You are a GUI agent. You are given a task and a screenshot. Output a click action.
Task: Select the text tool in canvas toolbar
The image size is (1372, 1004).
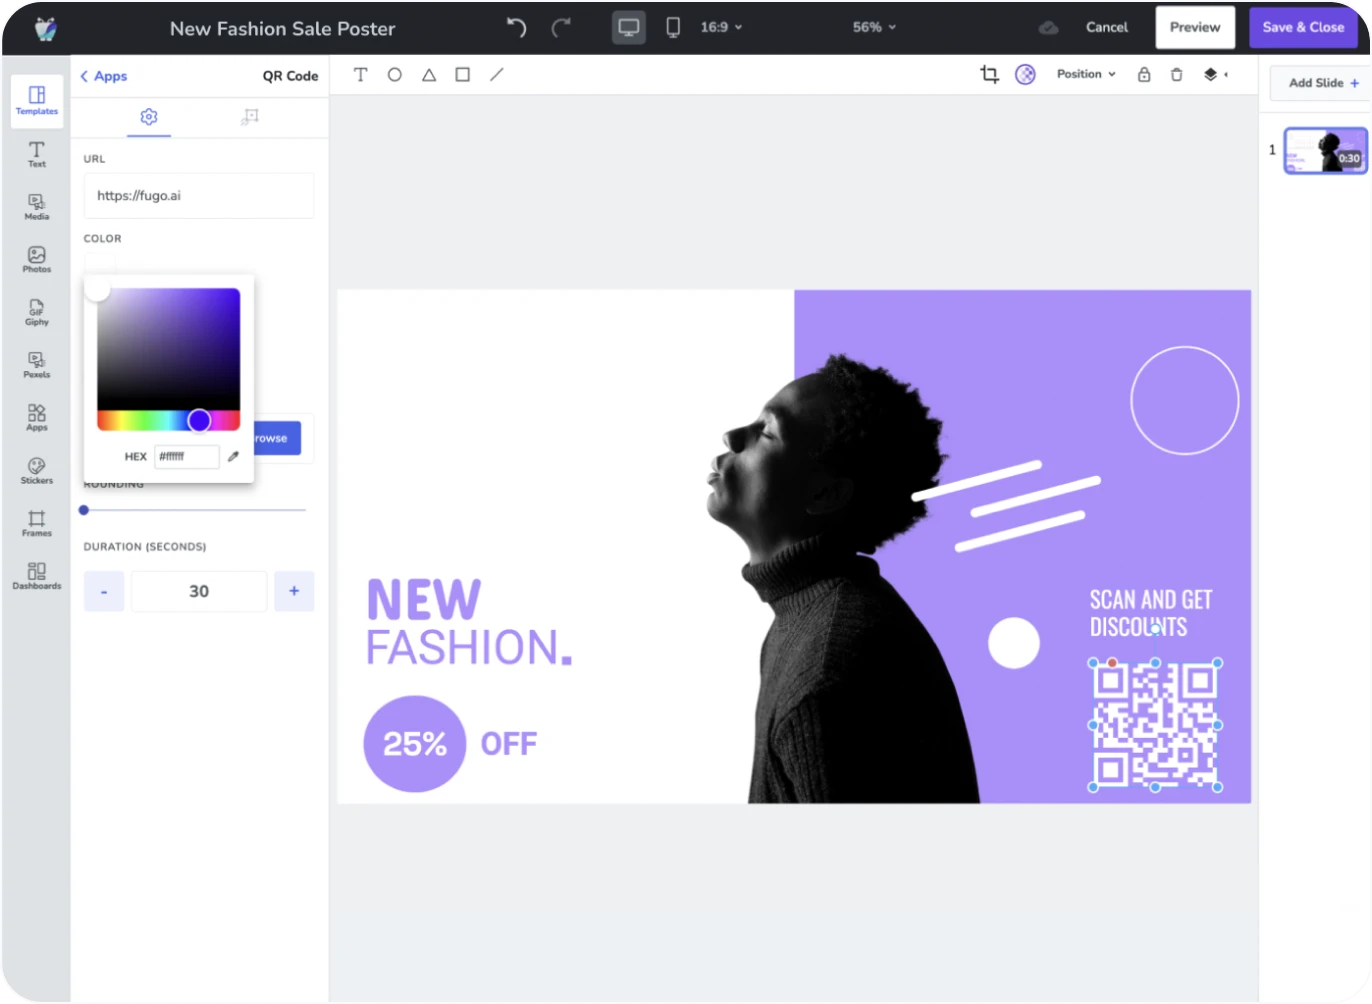(x=361, y=74)
